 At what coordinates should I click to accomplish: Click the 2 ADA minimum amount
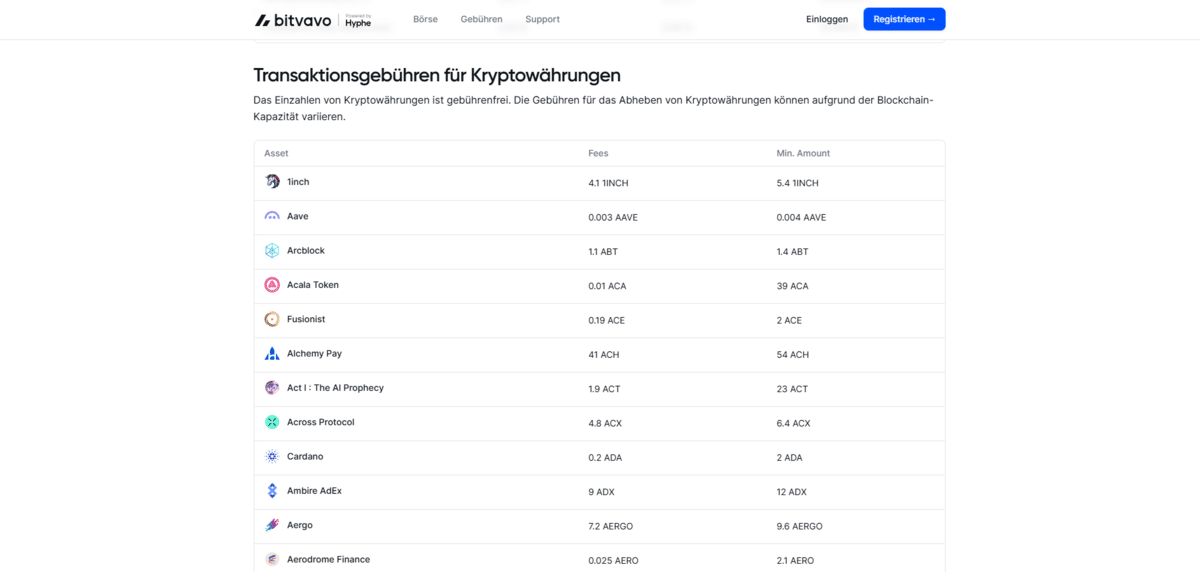click(x=789, y=458)
